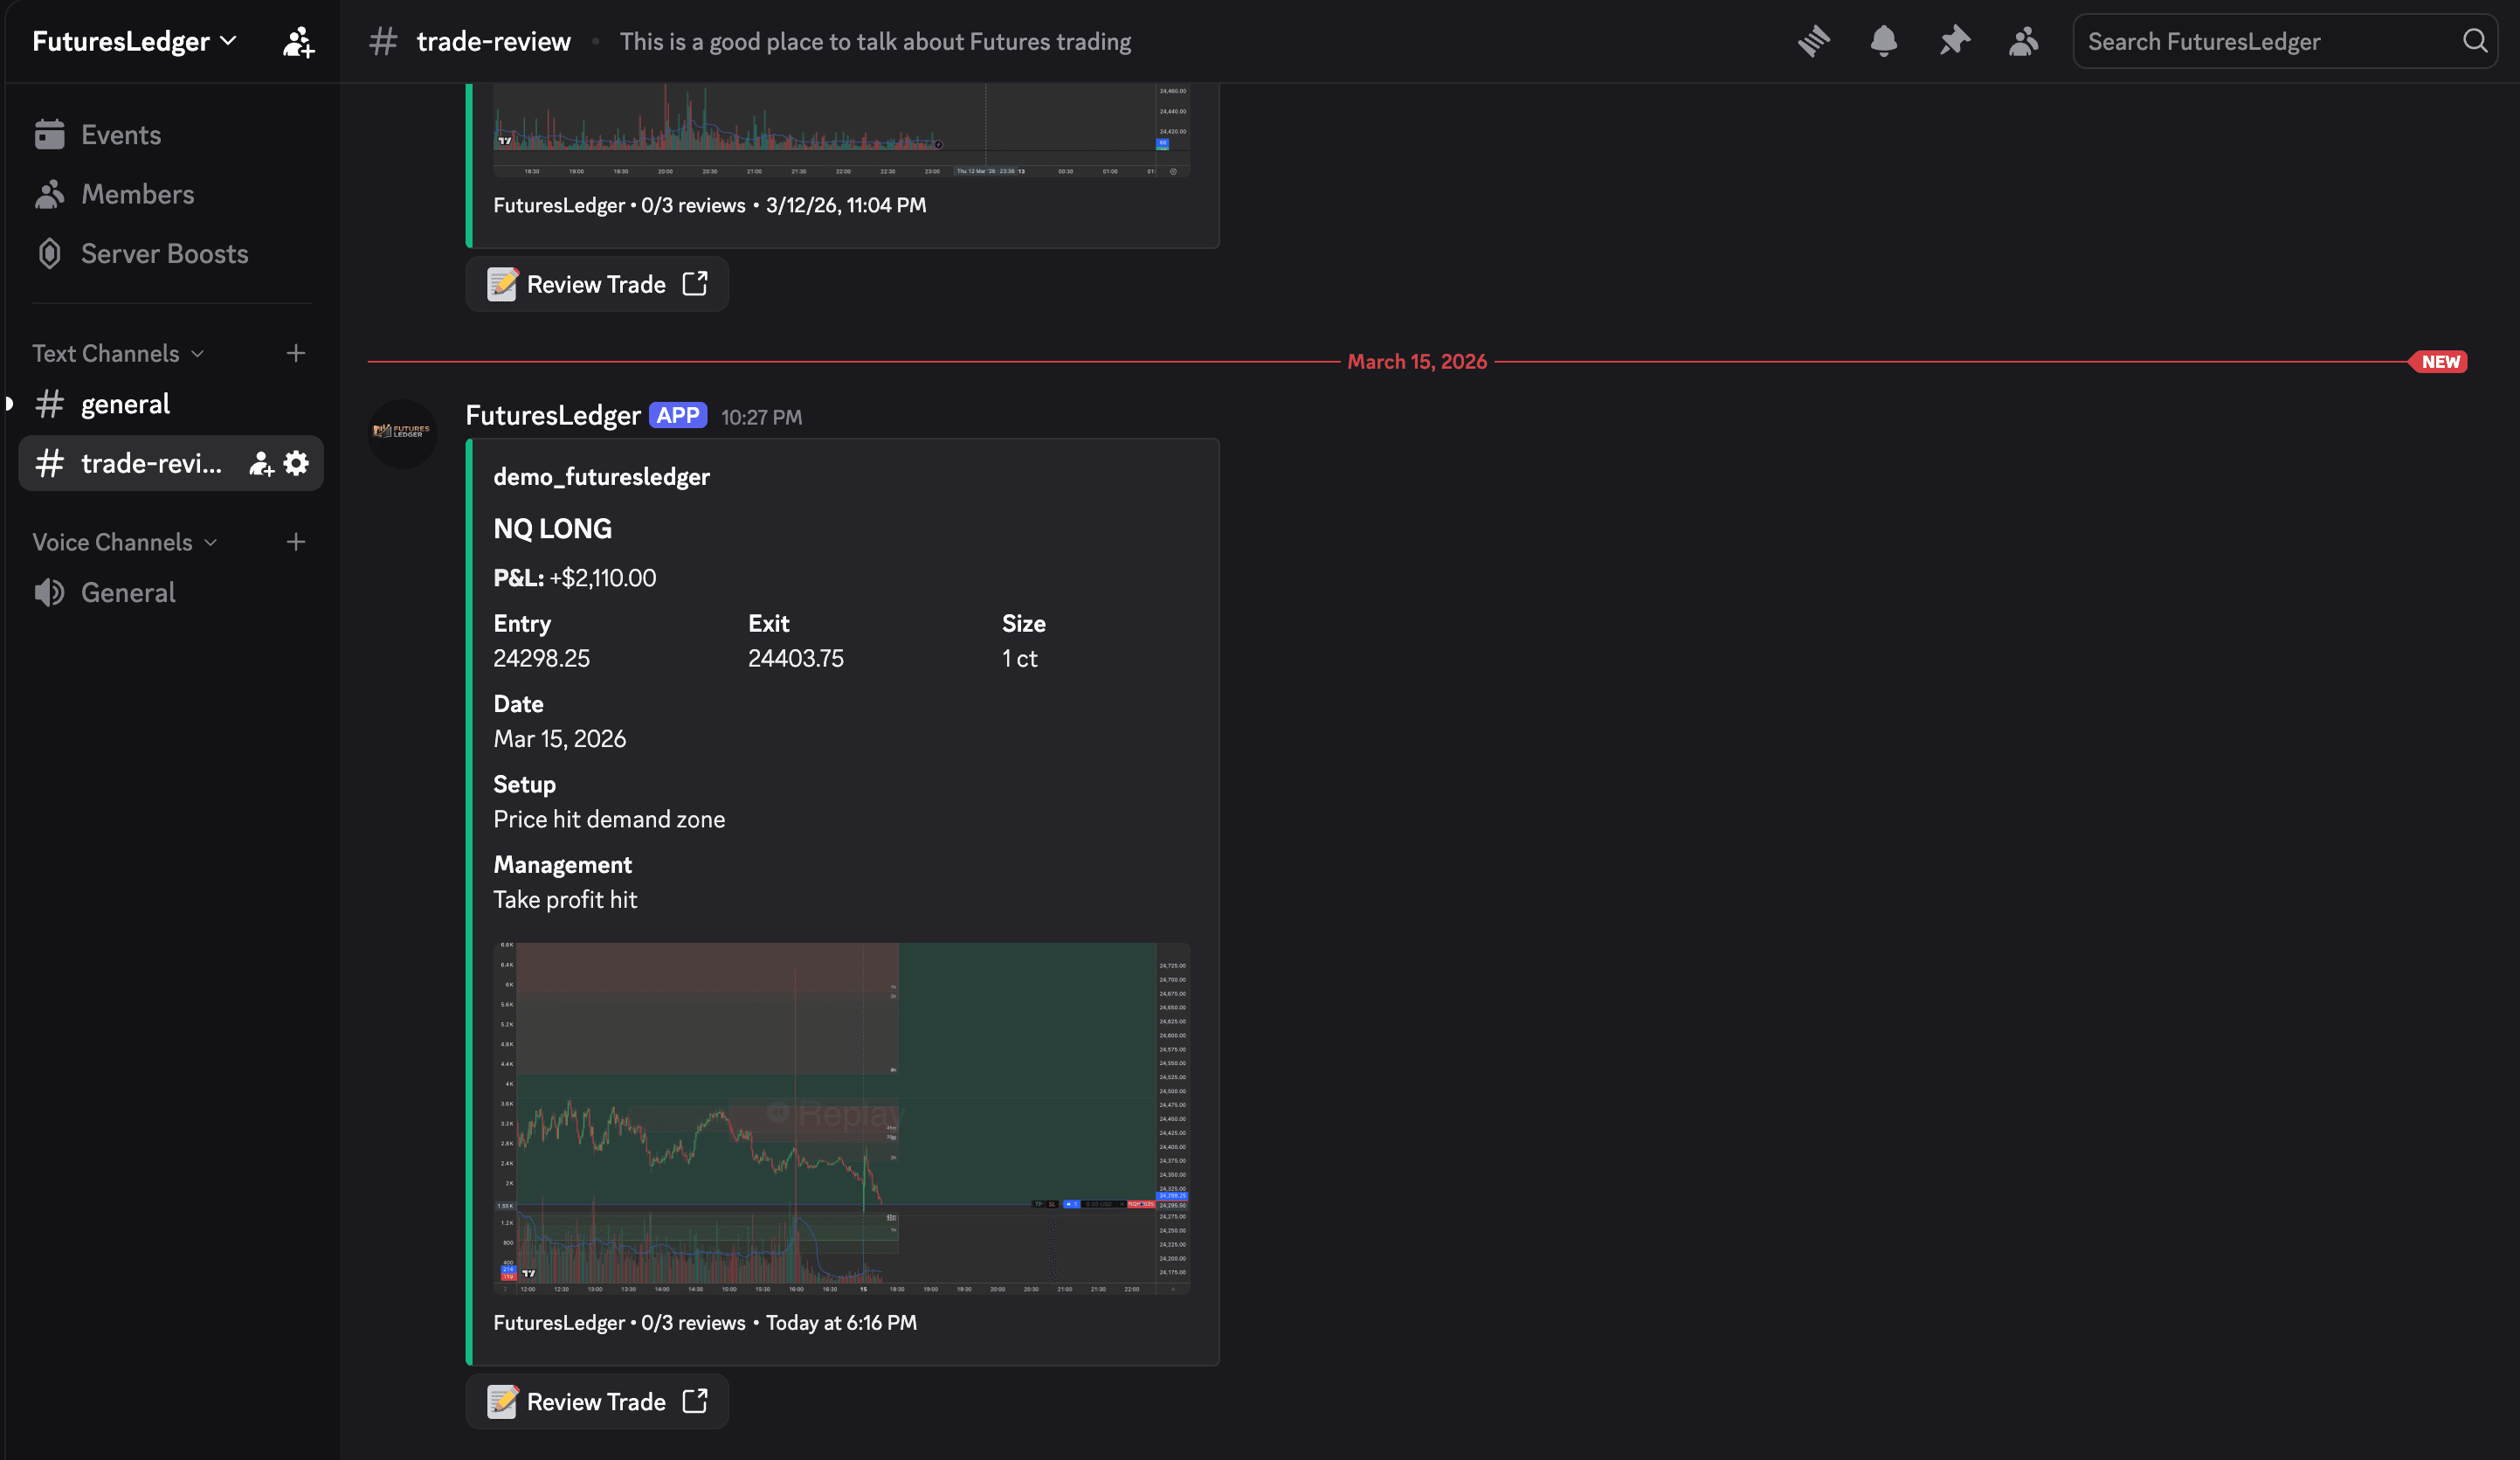This screenshot has width=2520, height=1460.
Task: Click Review Trade on the NQ LONG message
Action: pyautogui.click(x=597, y=1401)
